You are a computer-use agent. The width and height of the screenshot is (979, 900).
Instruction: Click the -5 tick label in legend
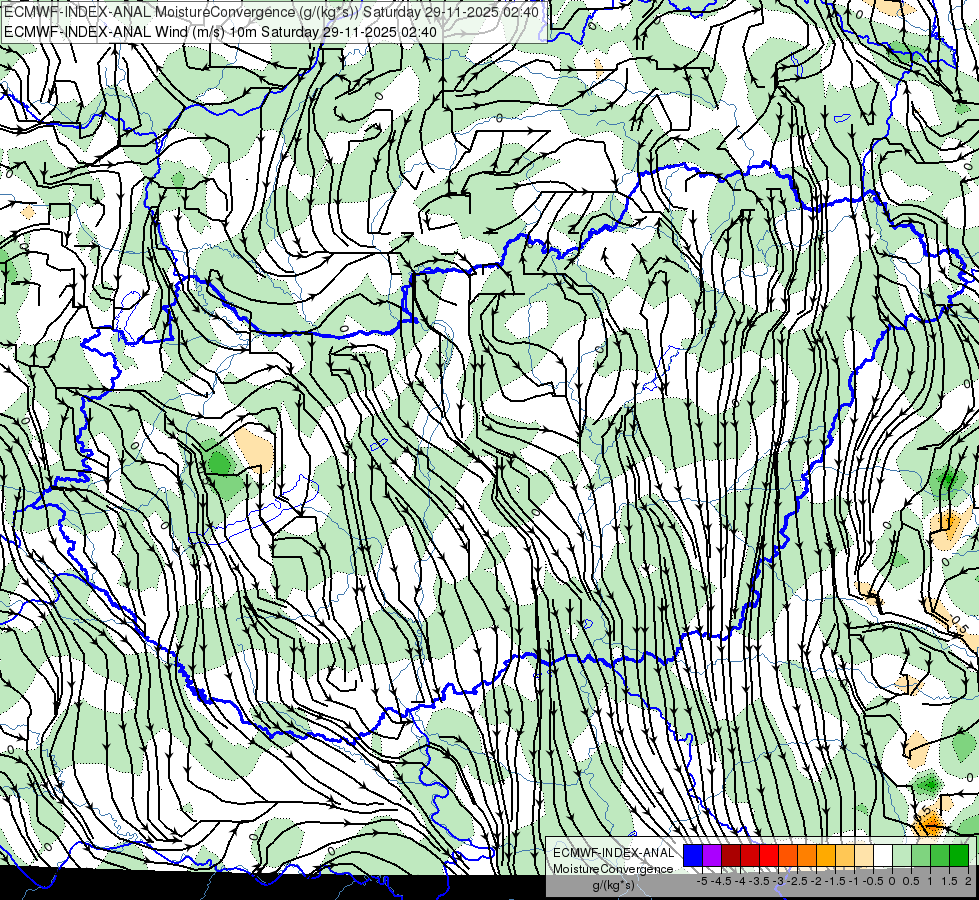(702, 881)
